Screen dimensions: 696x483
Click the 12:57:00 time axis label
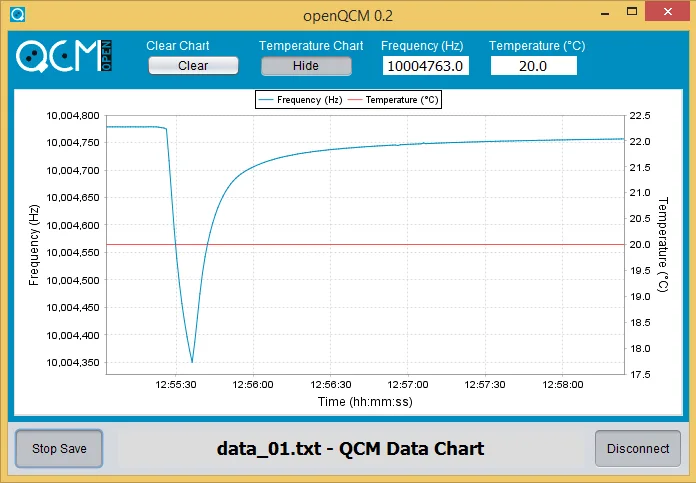[408, 384]
